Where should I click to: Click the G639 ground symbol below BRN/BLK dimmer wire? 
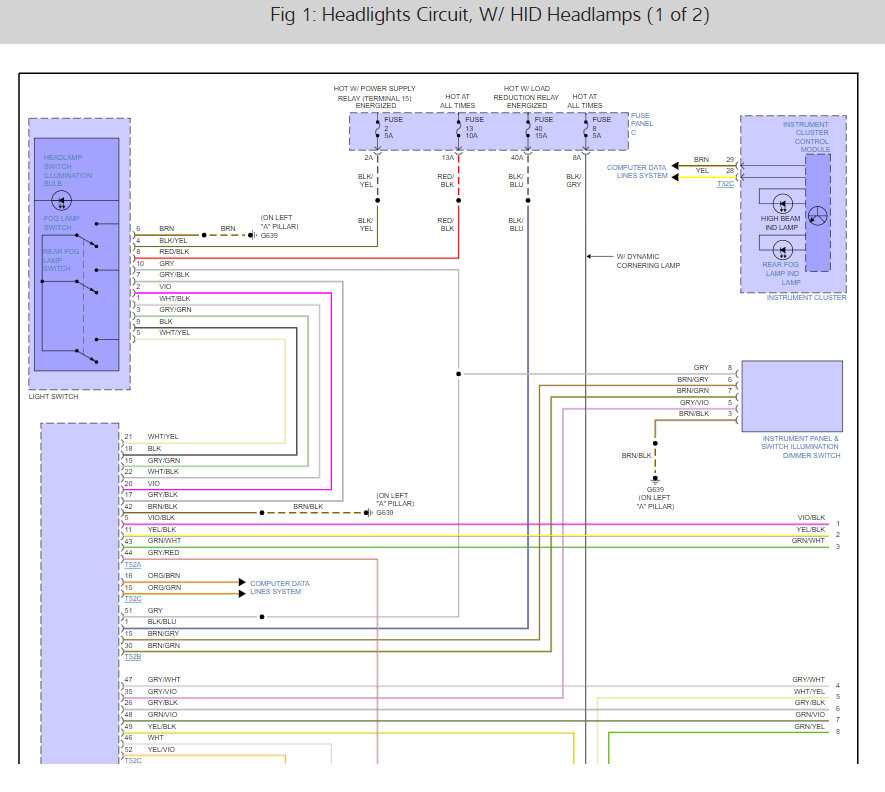(x=655, y=480)
